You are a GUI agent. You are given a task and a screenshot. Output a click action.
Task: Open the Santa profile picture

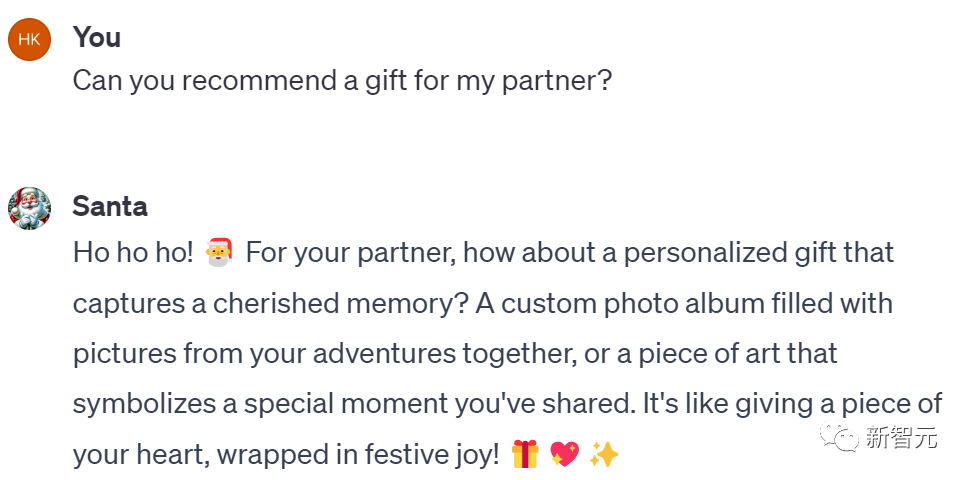pyautogui.click(x=29, y=207)
